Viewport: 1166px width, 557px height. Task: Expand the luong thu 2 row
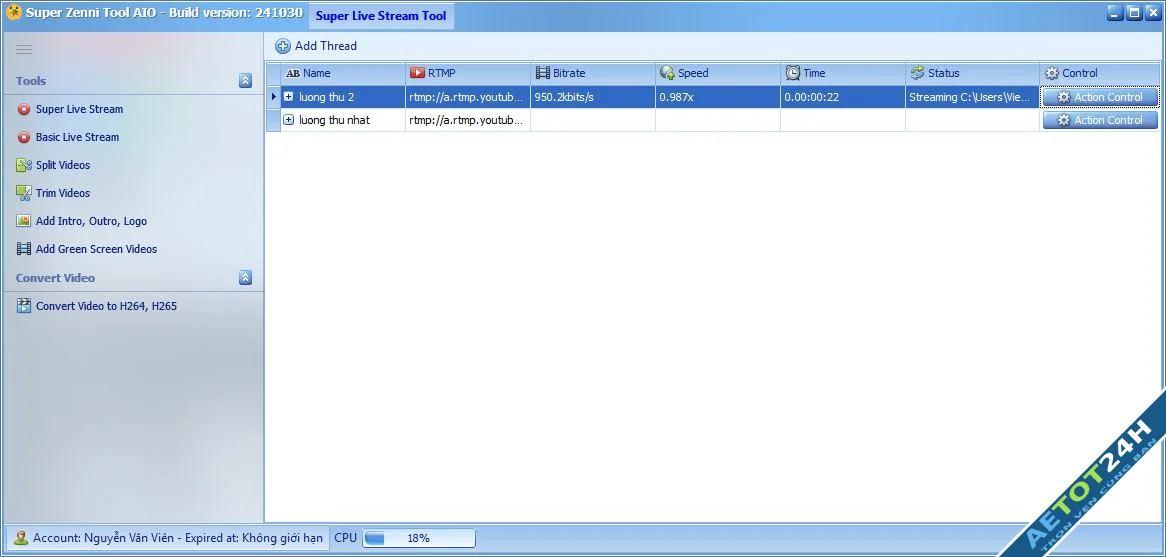pyautogui.click(x=289, y=97)
